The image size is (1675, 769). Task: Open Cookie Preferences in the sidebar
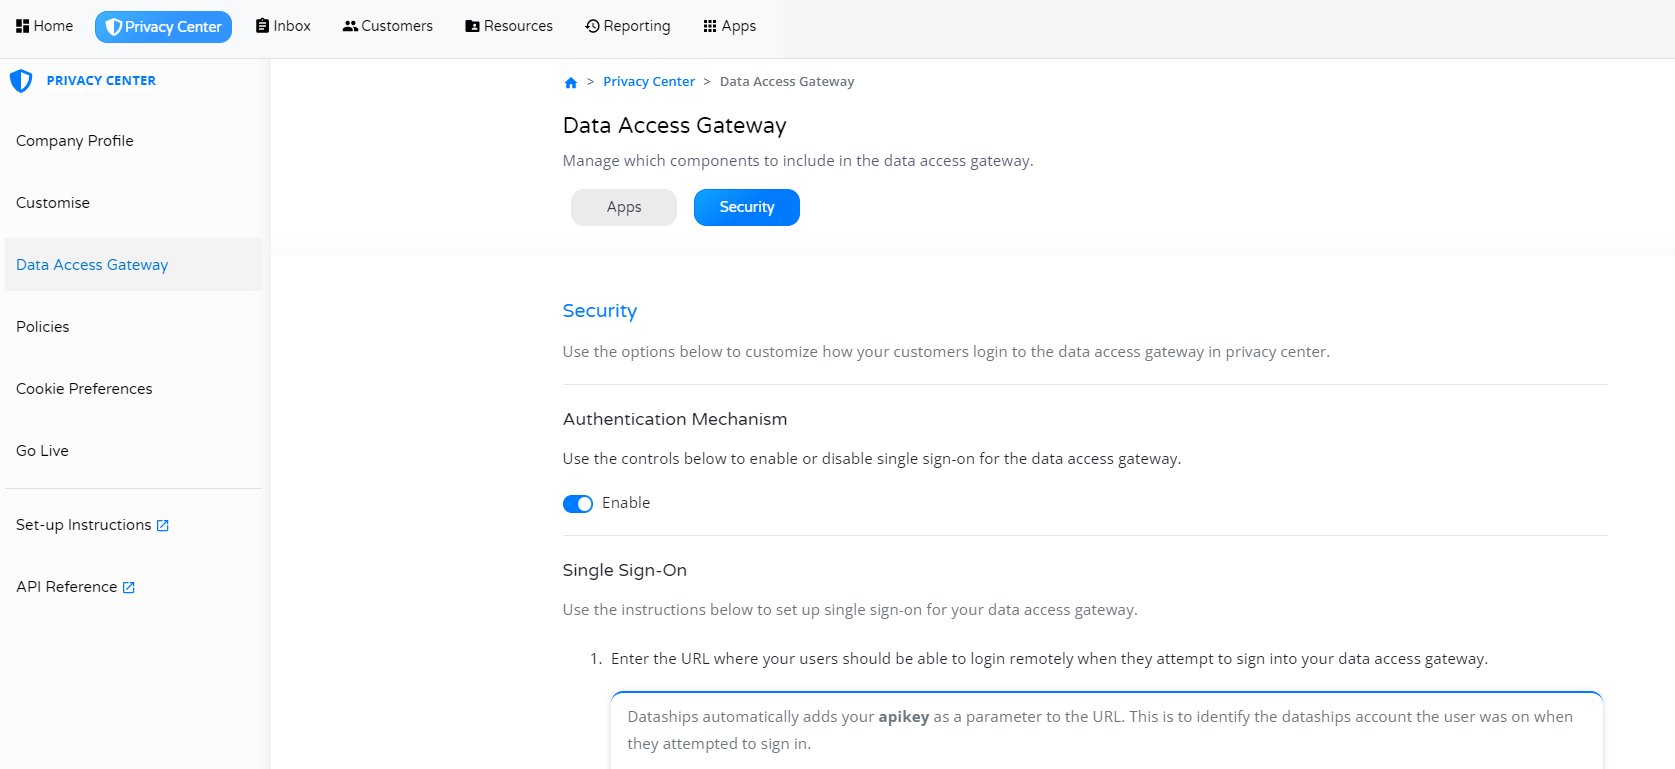(x=84, y=389)
